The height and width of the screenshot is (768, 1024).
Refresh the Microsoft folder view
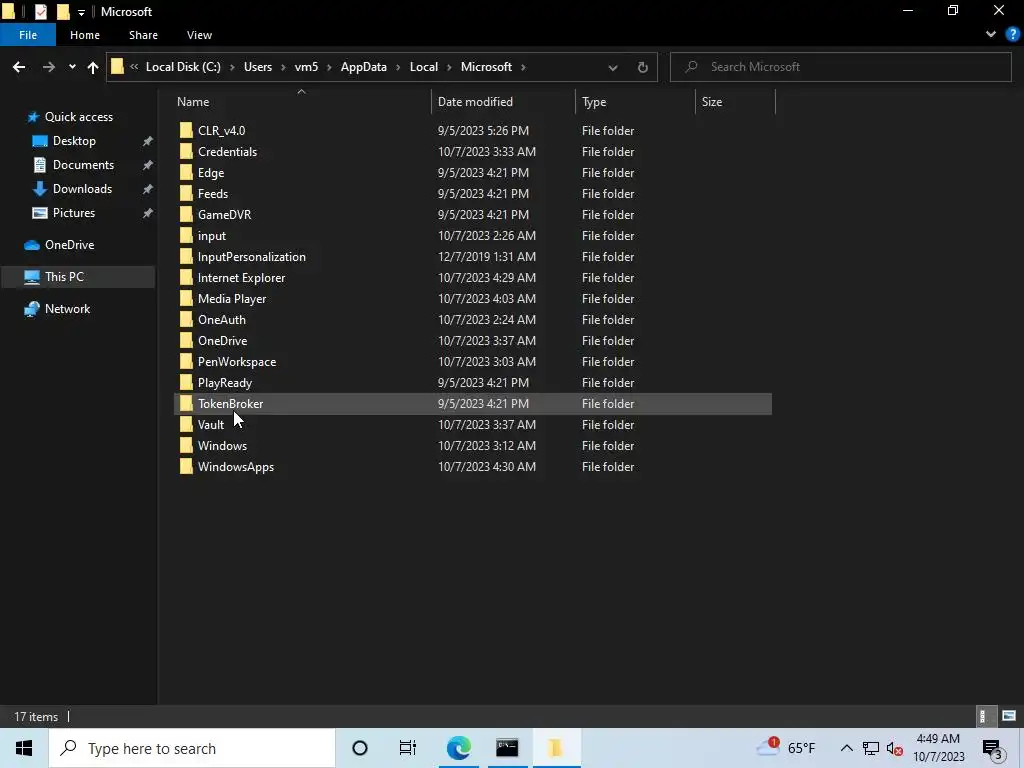(x=643, y=67)
